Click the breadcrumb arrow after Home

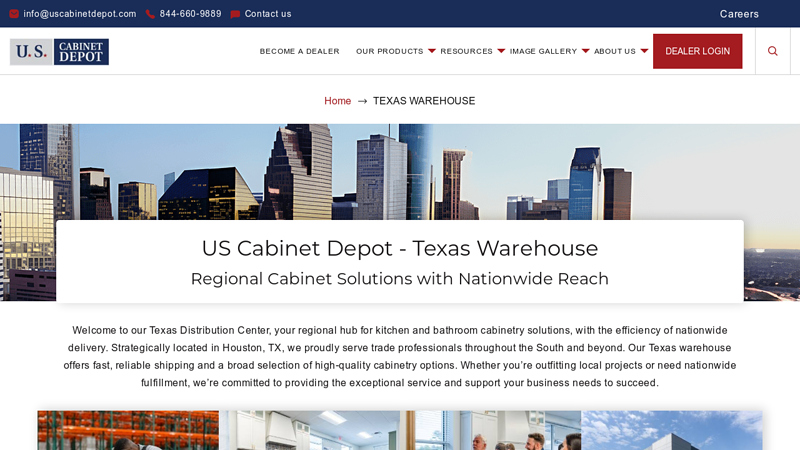362,101
